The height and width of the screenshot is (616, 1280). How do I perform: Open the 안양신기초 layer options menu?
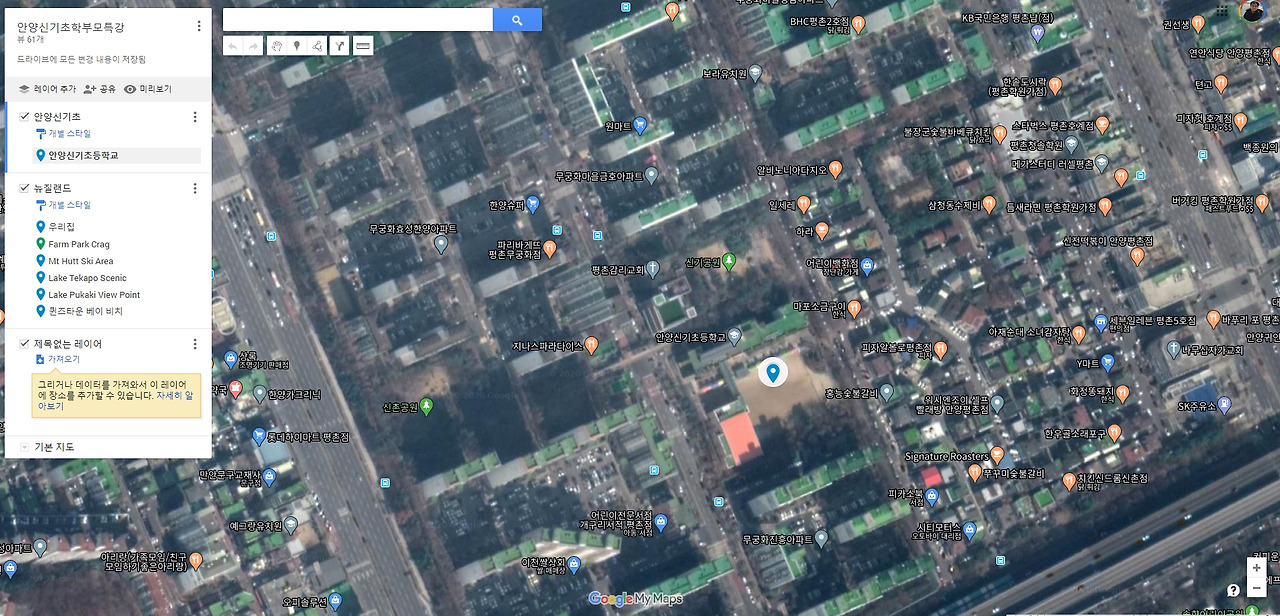(x=195, y=117)
